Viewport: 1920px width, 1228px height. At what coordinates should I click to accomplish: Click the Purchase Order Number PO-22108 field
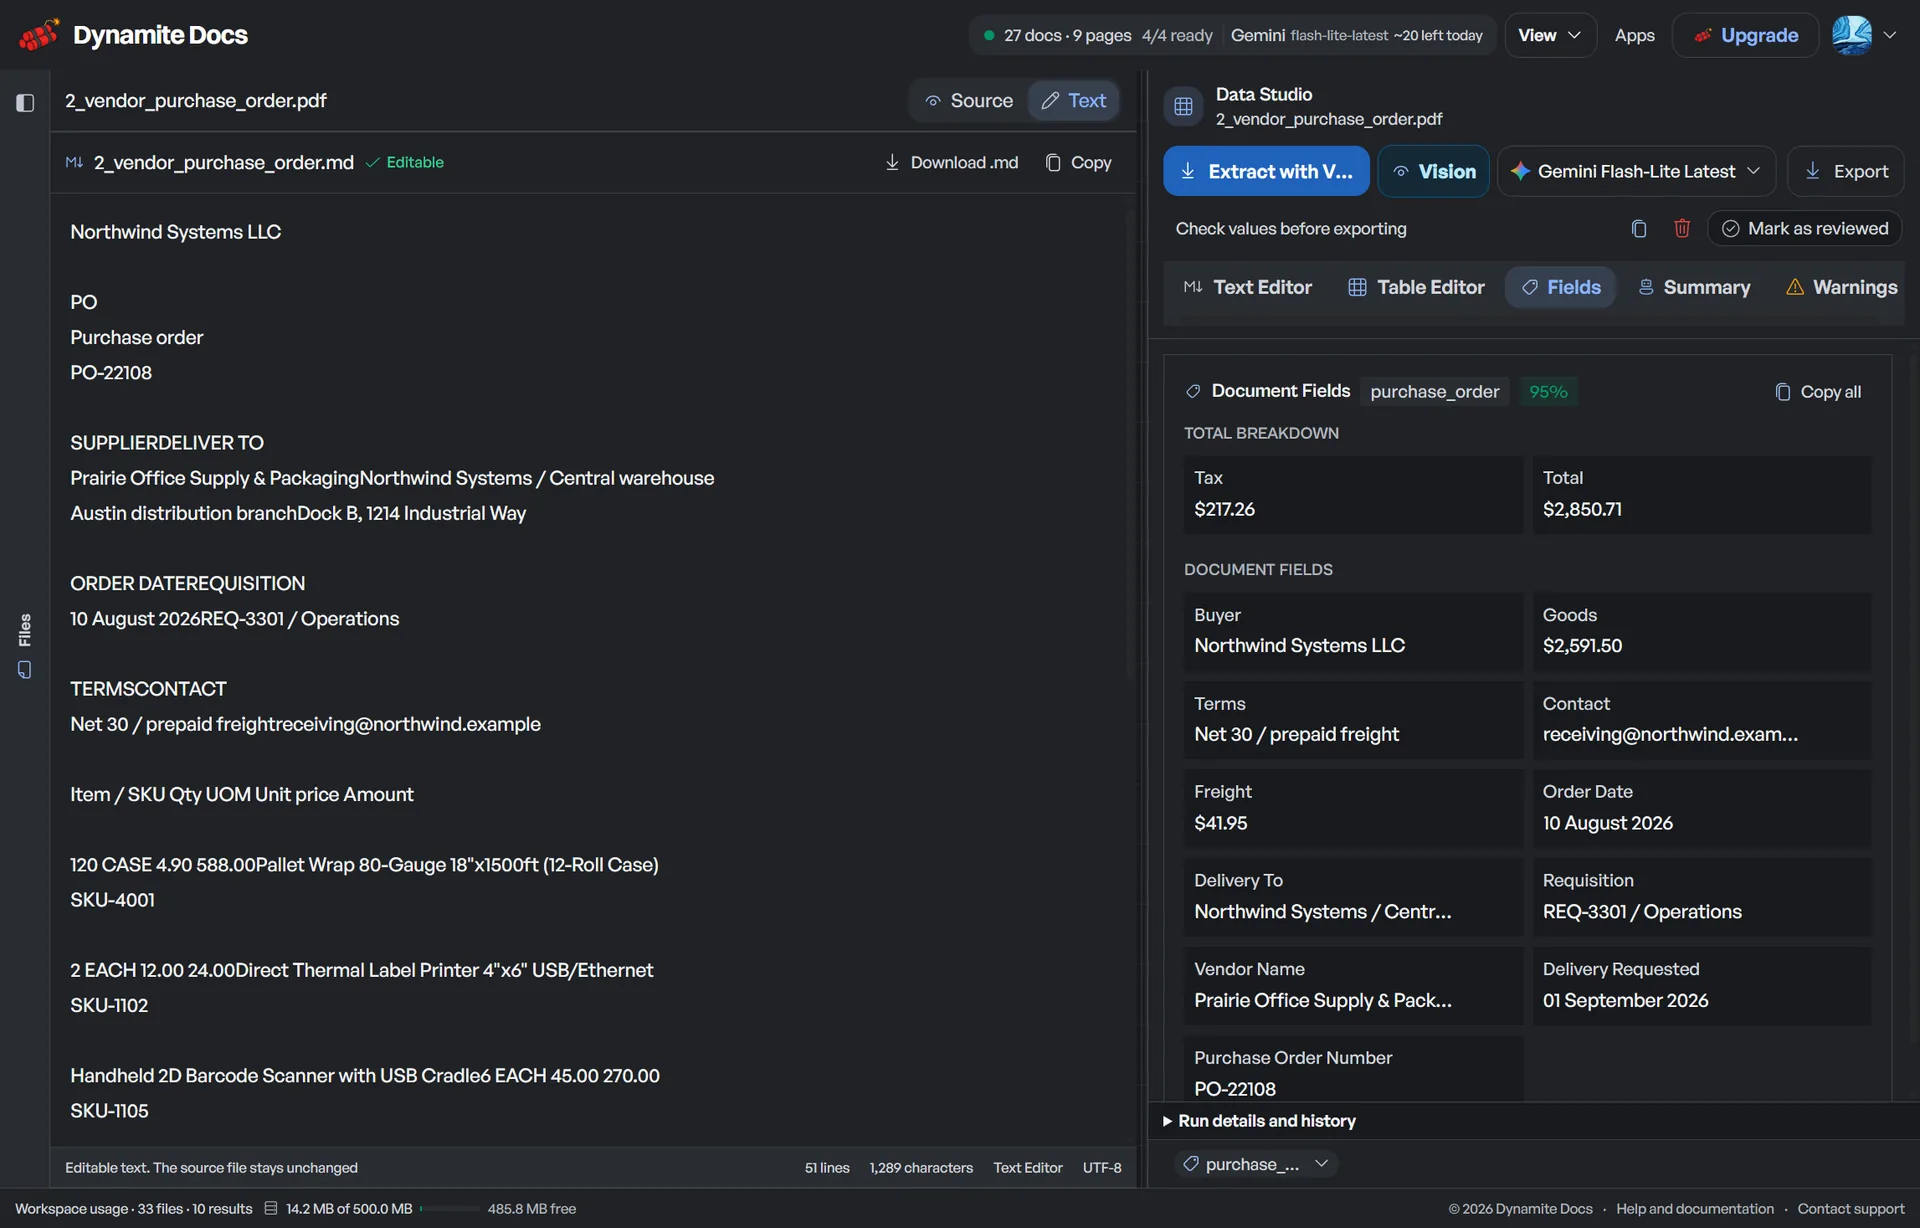[x=1353, y=1070]
